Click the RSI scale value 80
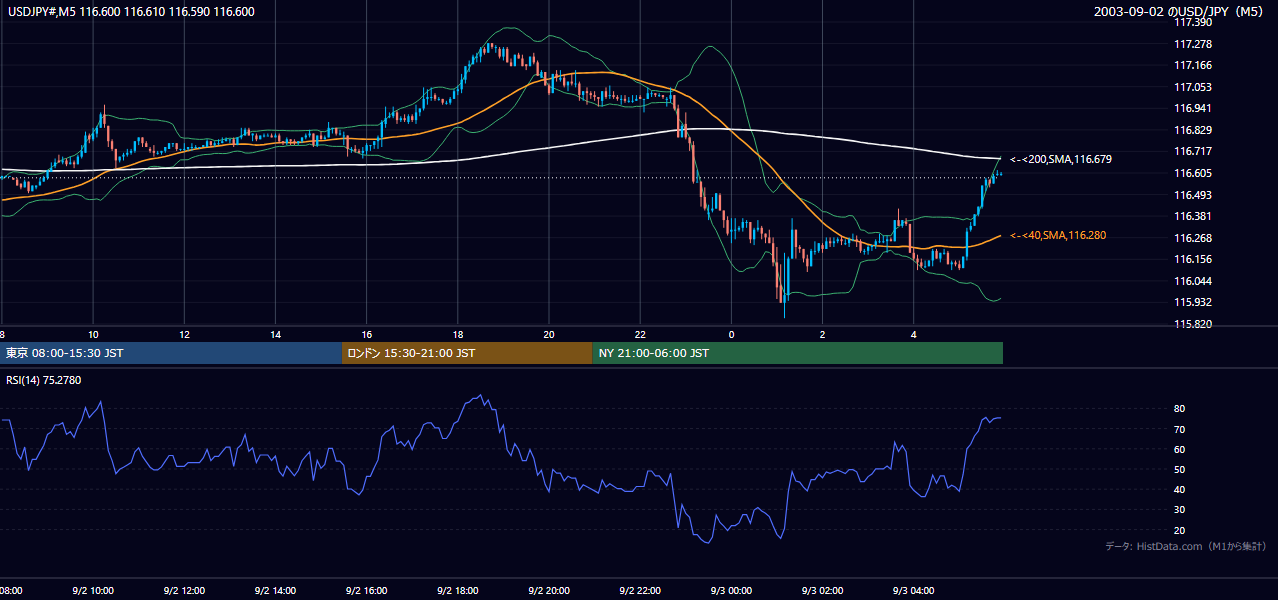This screenshot has height=600, width=1278. pos(1180,409)
